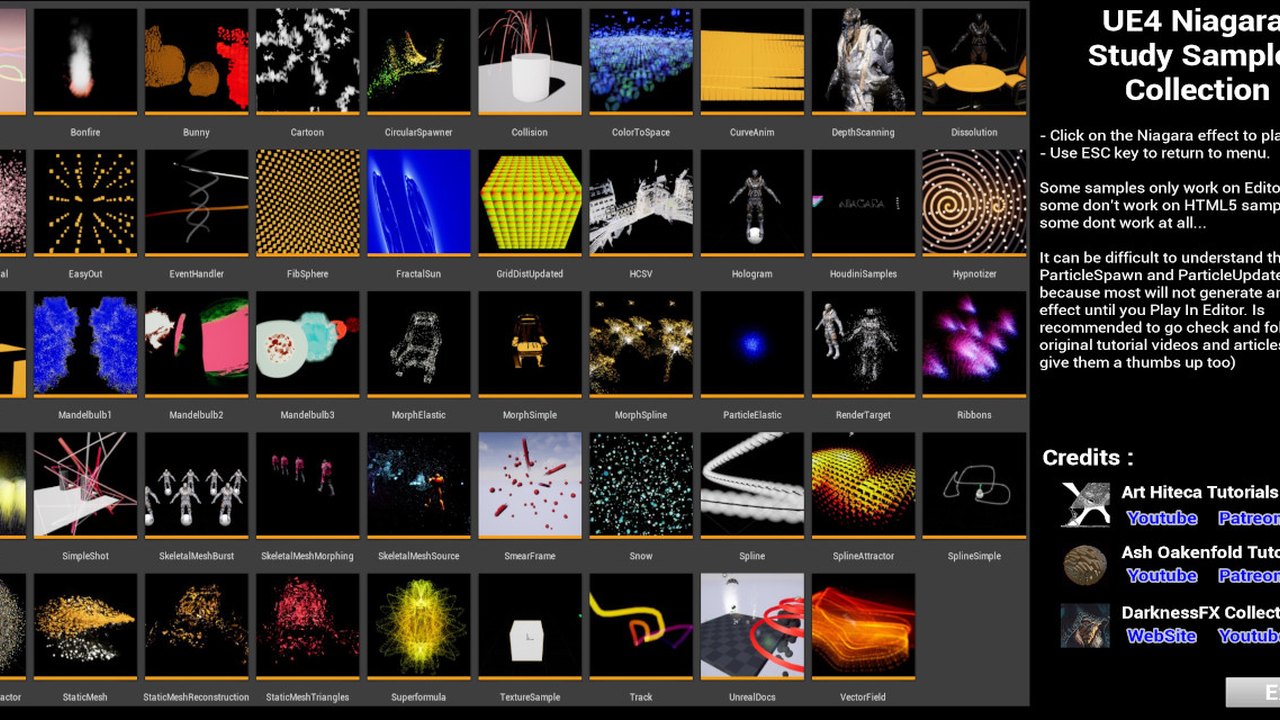Launch the VectorField sample
The image size is (1280, 720).
pos(862,626)
